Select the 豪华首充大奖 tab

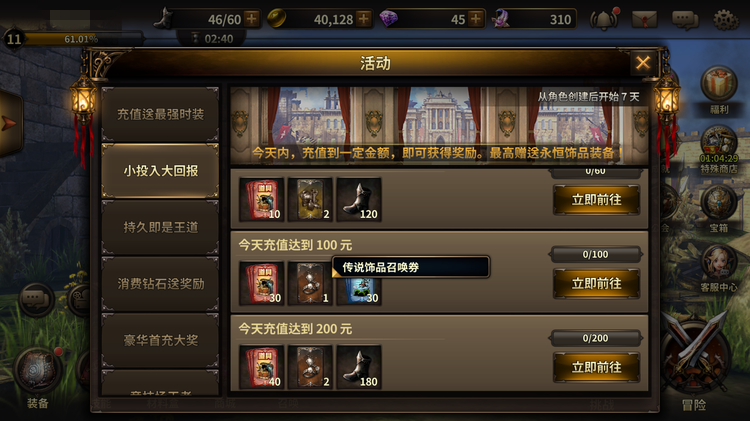pos(160,340)
